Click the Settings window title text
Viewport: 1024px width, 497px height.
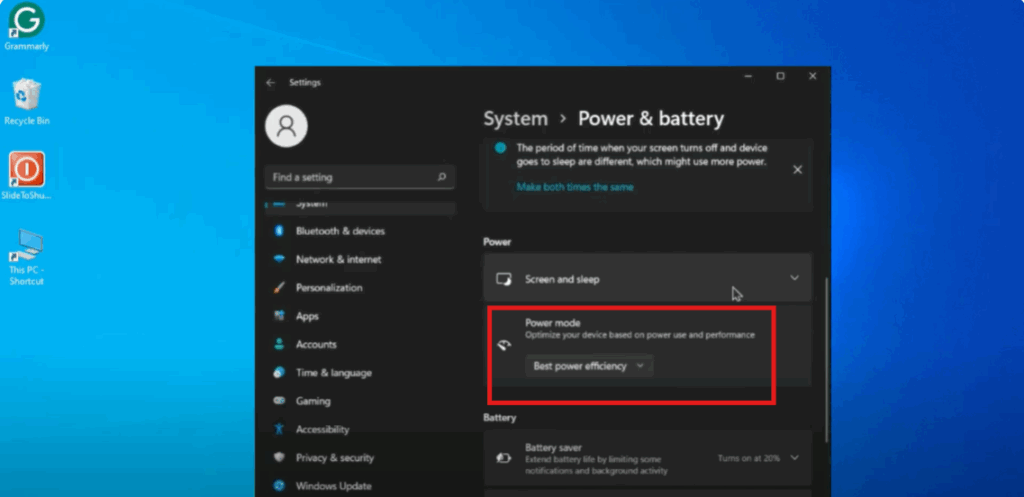(x=304, y=83)
